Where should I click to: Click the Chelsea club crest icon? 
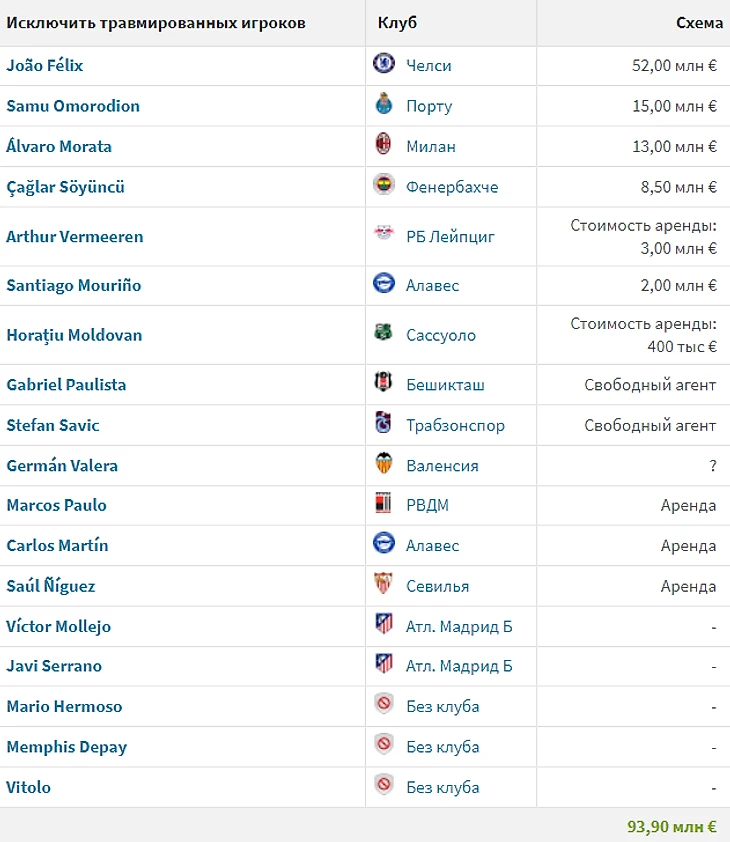[384, 65]
